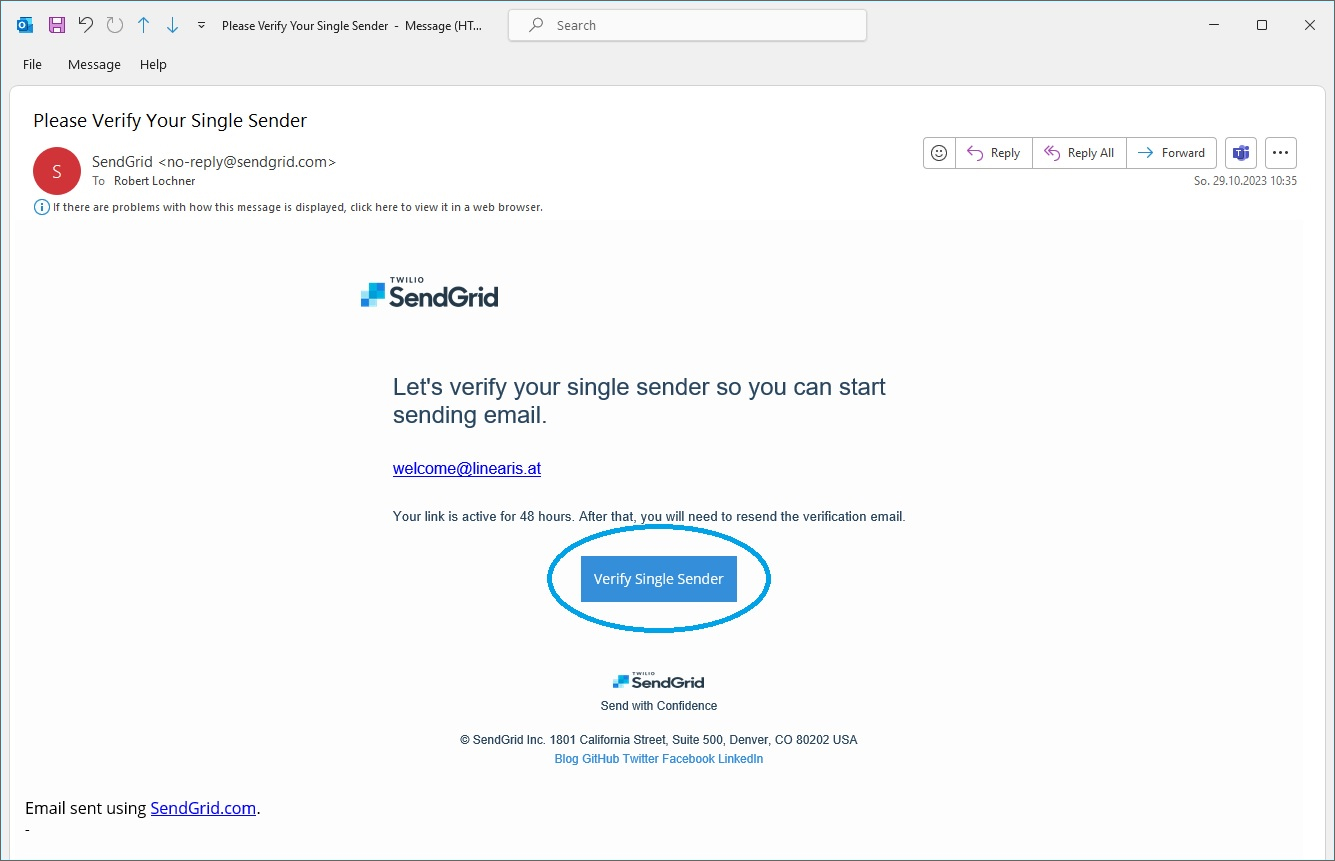Click in the Search box
The image size is (1335, 861).
tap(687, 25)
